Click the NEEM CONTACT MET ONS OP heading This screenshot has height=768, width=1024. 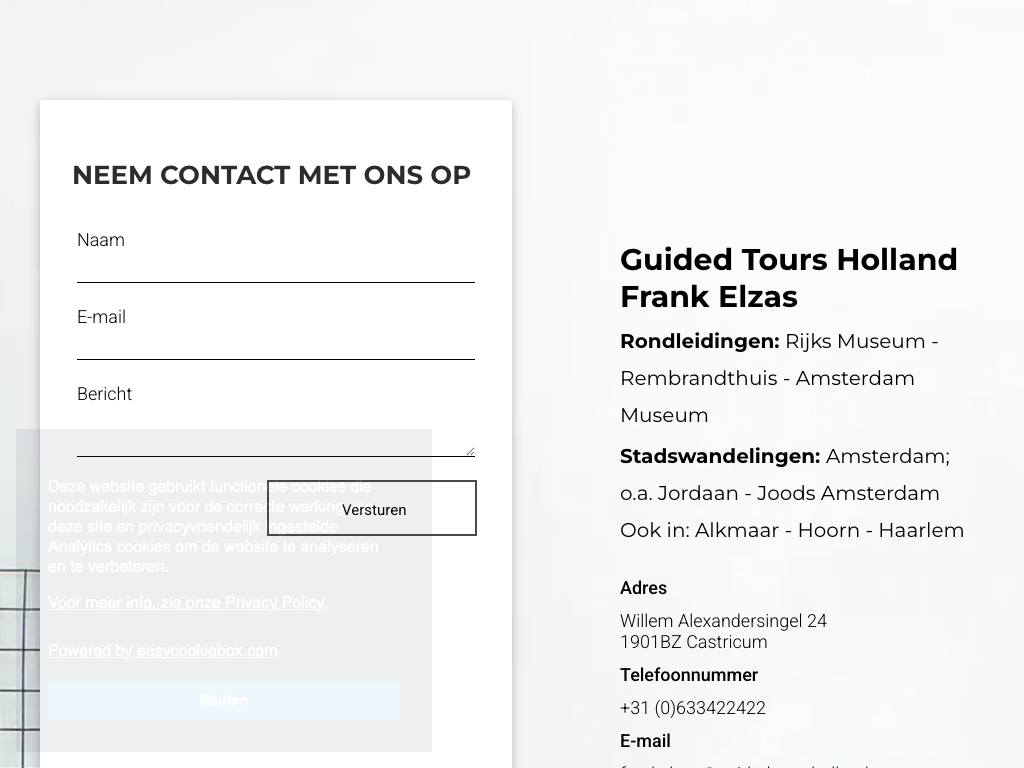click(x=271, y=175)
